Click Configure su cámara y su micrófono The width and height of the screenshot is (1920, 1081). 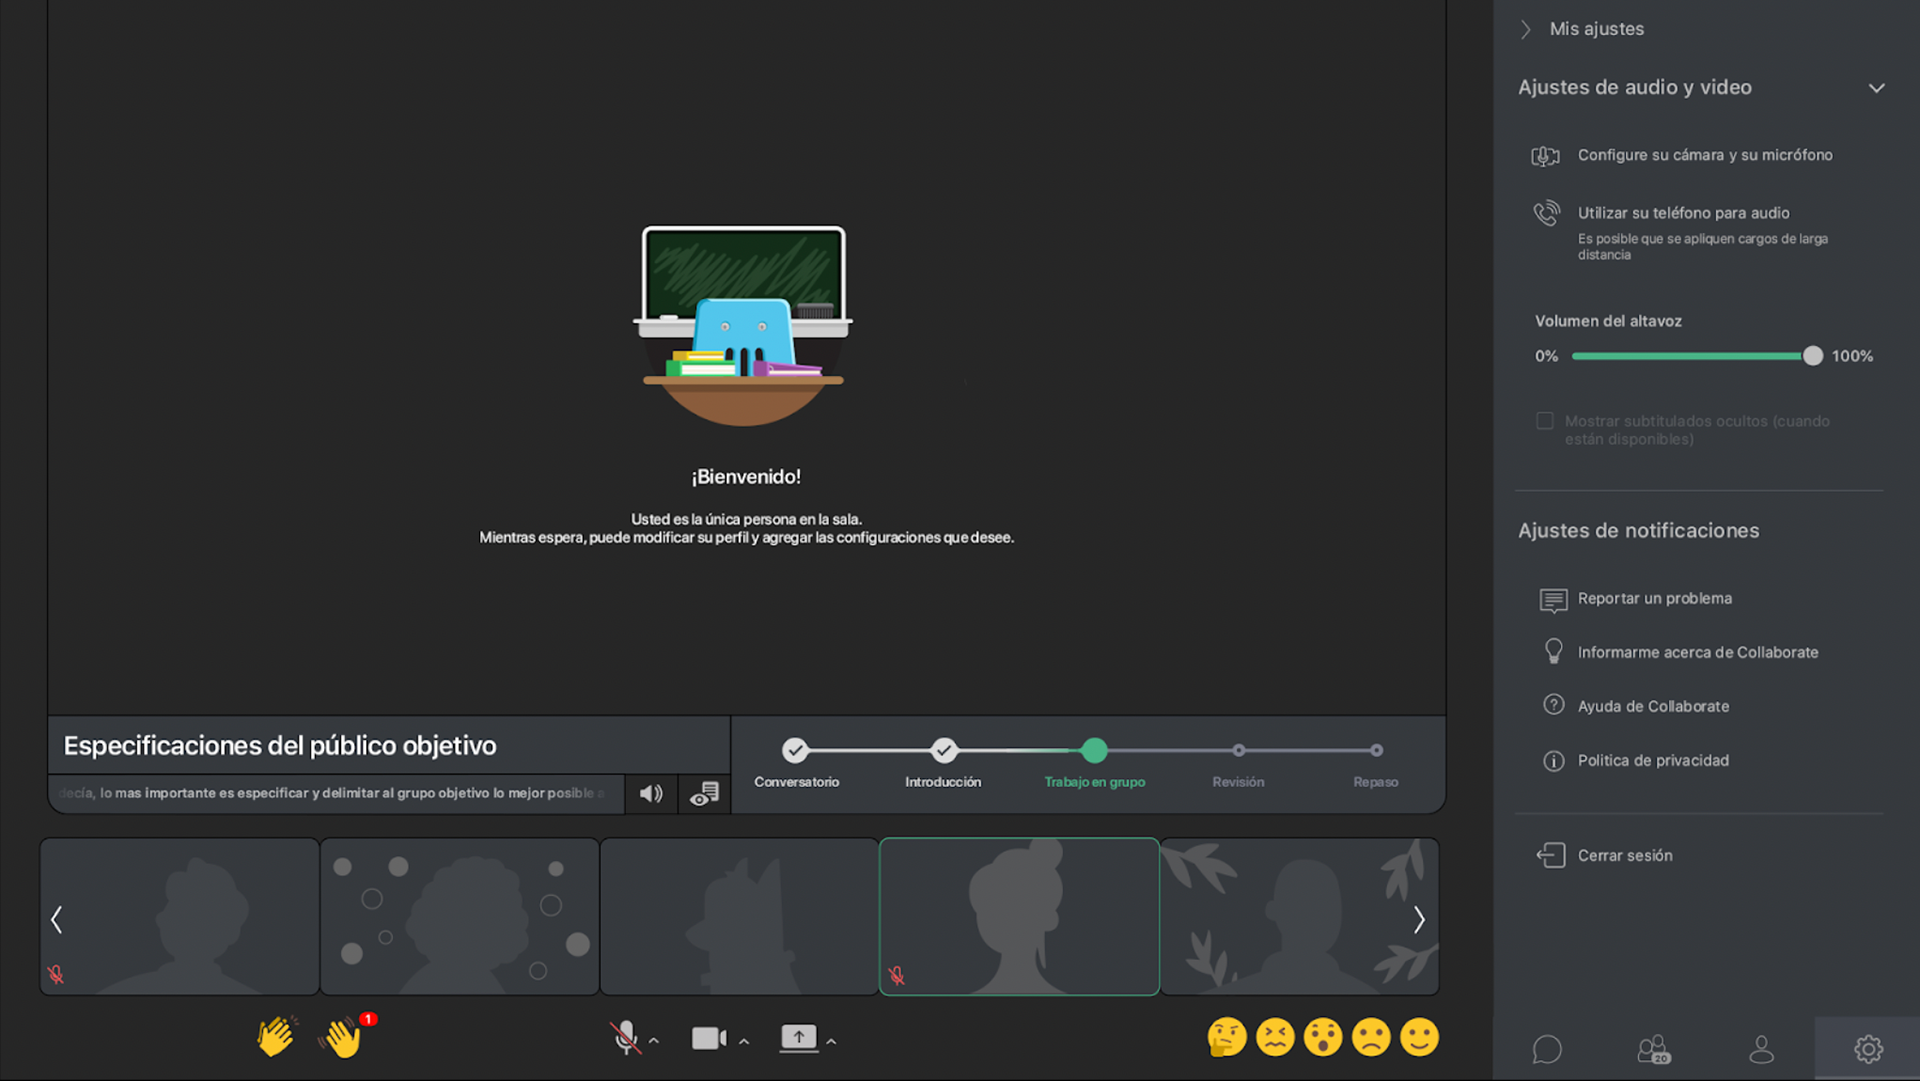tap(1704, 155)
